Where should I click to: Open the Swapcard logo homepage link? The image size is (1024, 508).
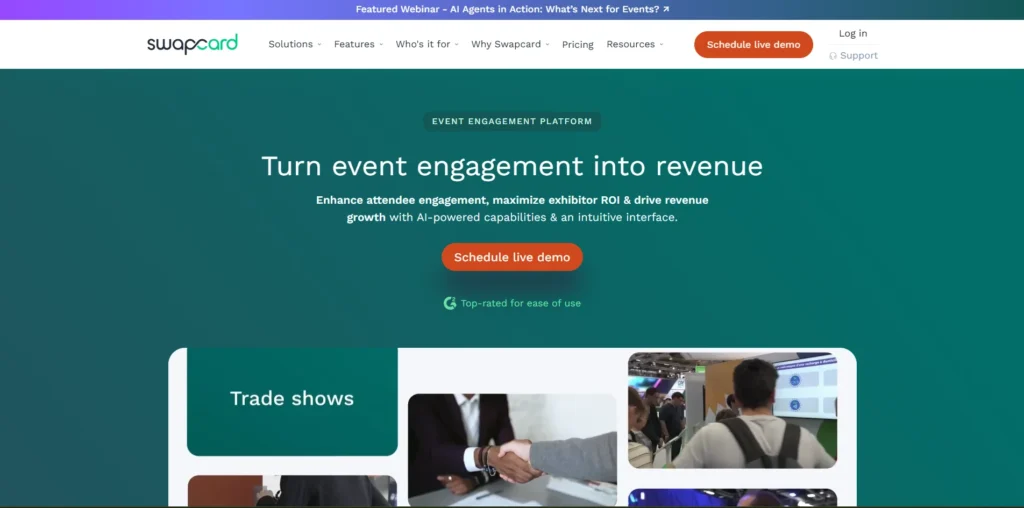[193, 44]
